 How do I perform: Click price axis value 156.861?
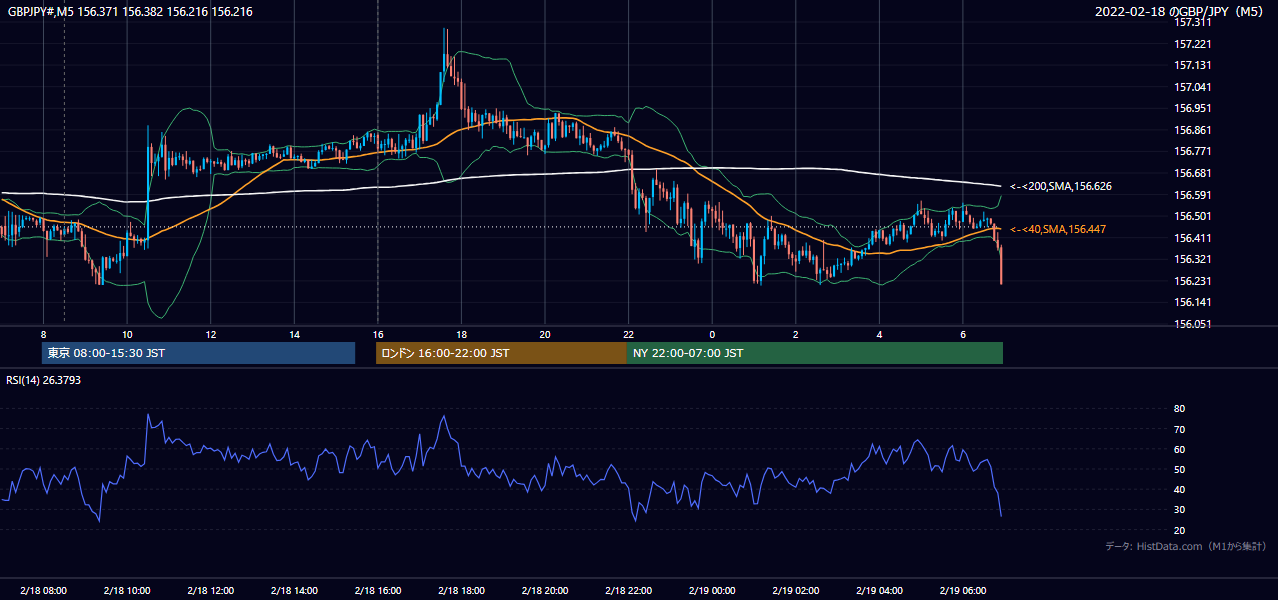(x=1193, y=130)
